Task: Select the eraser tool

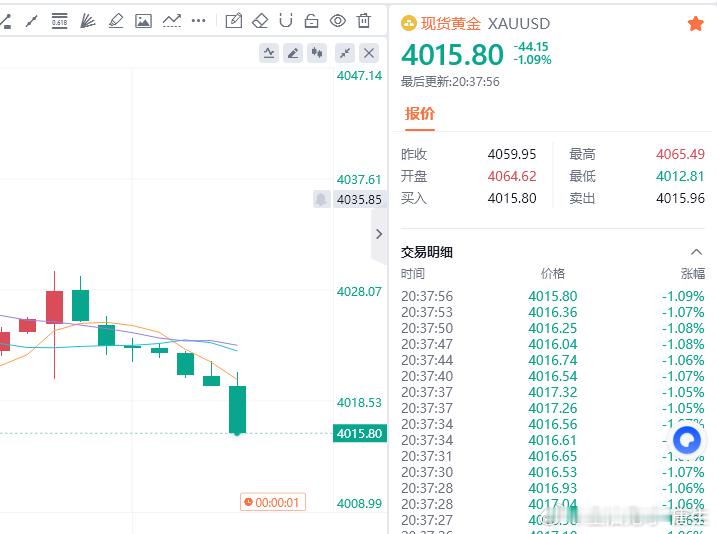Action: [x=260, y=21]
